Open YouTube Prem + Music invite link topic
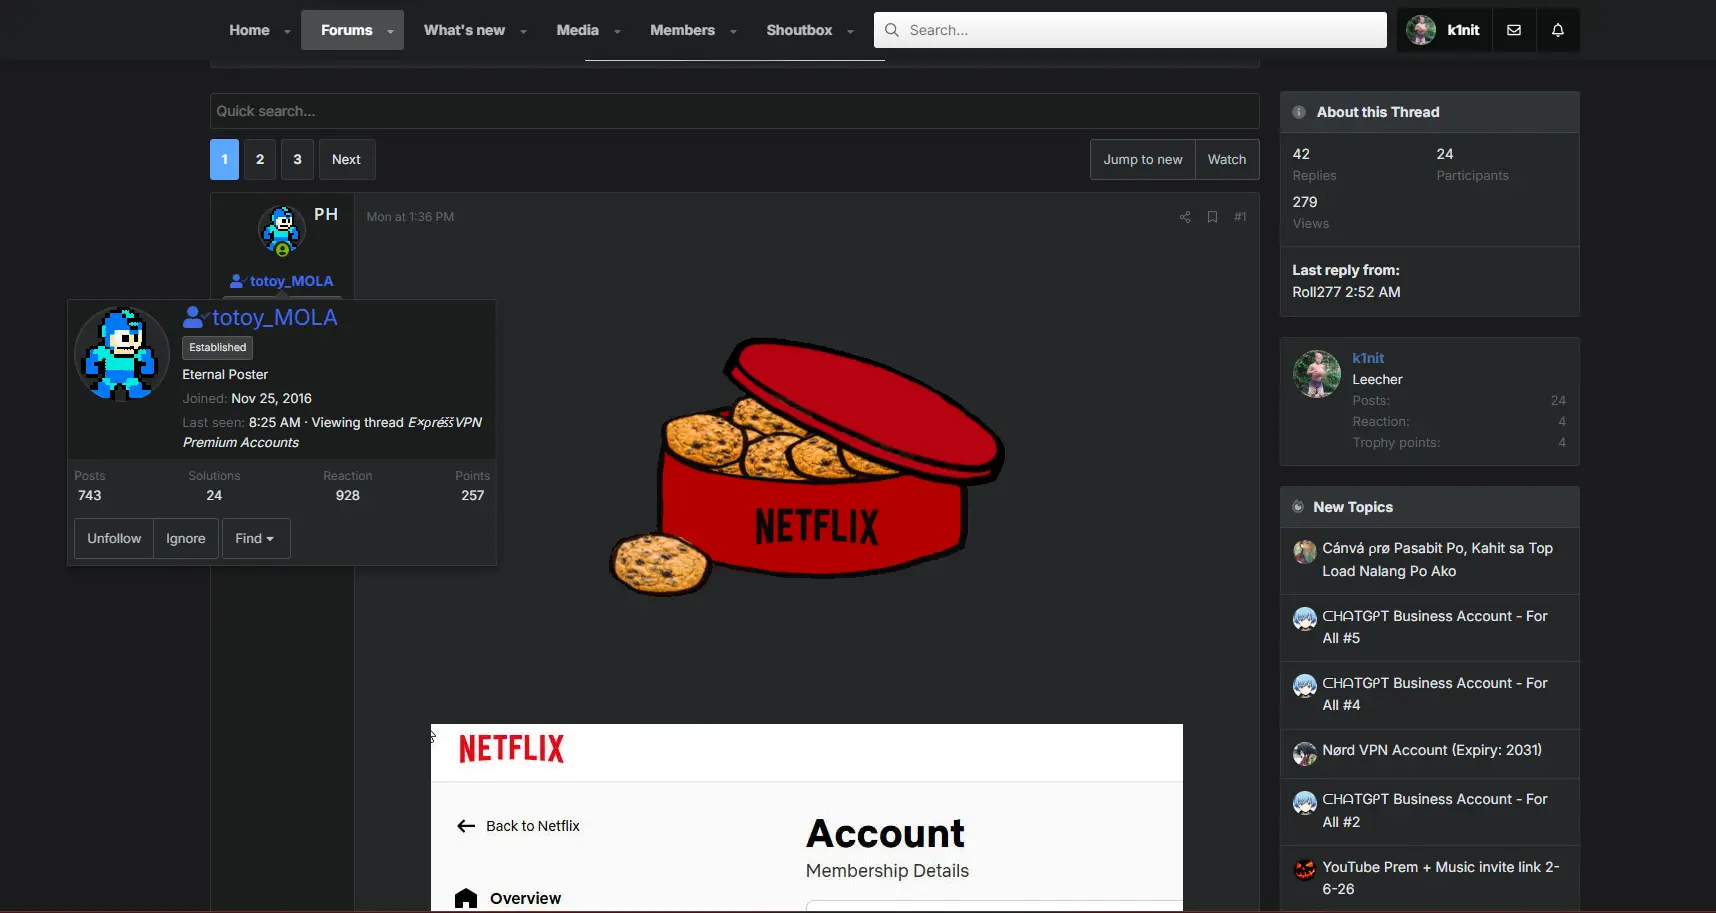1716x913 pixels. pyautogui.click(x=1441, y=878)
